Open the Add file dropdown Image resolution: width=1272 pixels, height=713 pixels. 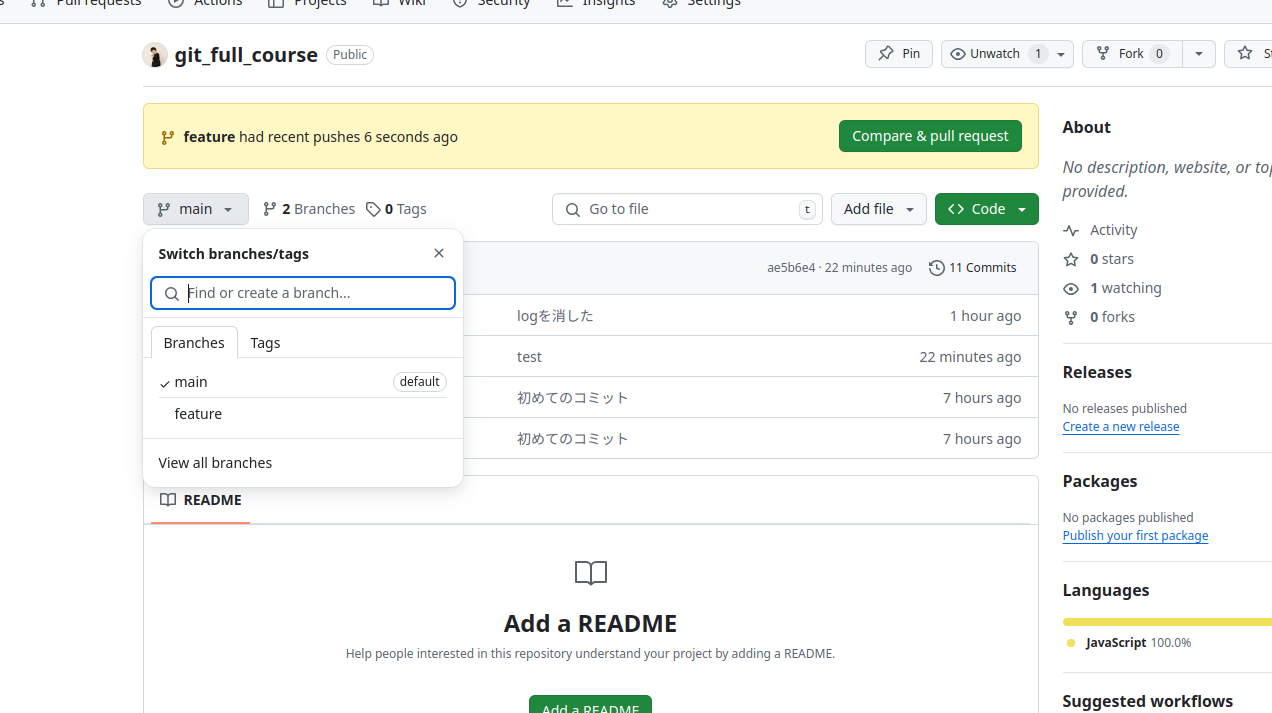(x=879, y=209)
